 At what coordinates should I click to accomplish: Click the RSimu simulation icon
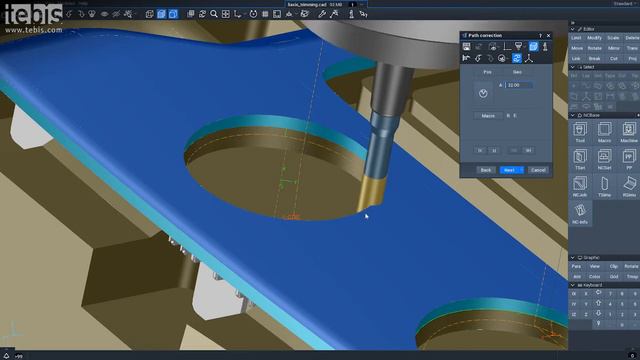coord(629,187)
